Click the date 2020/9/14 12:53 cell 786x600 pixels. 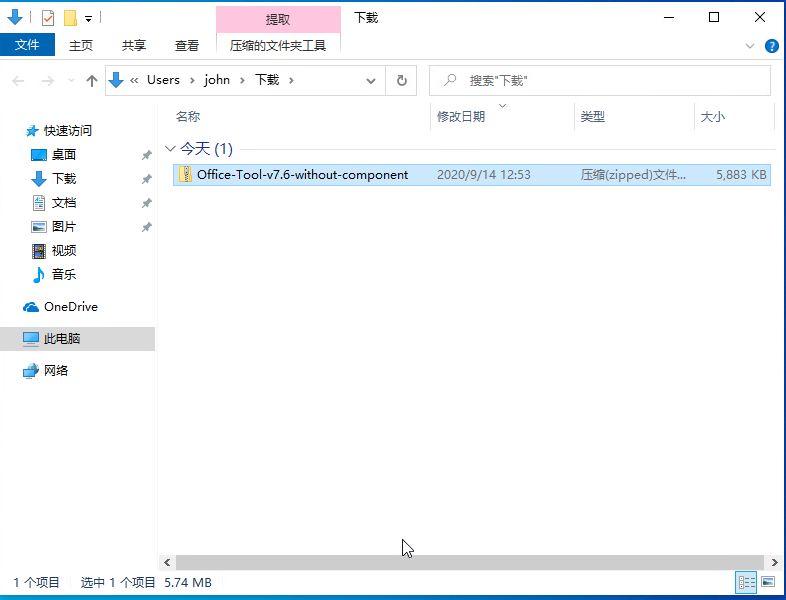(484, 174)
